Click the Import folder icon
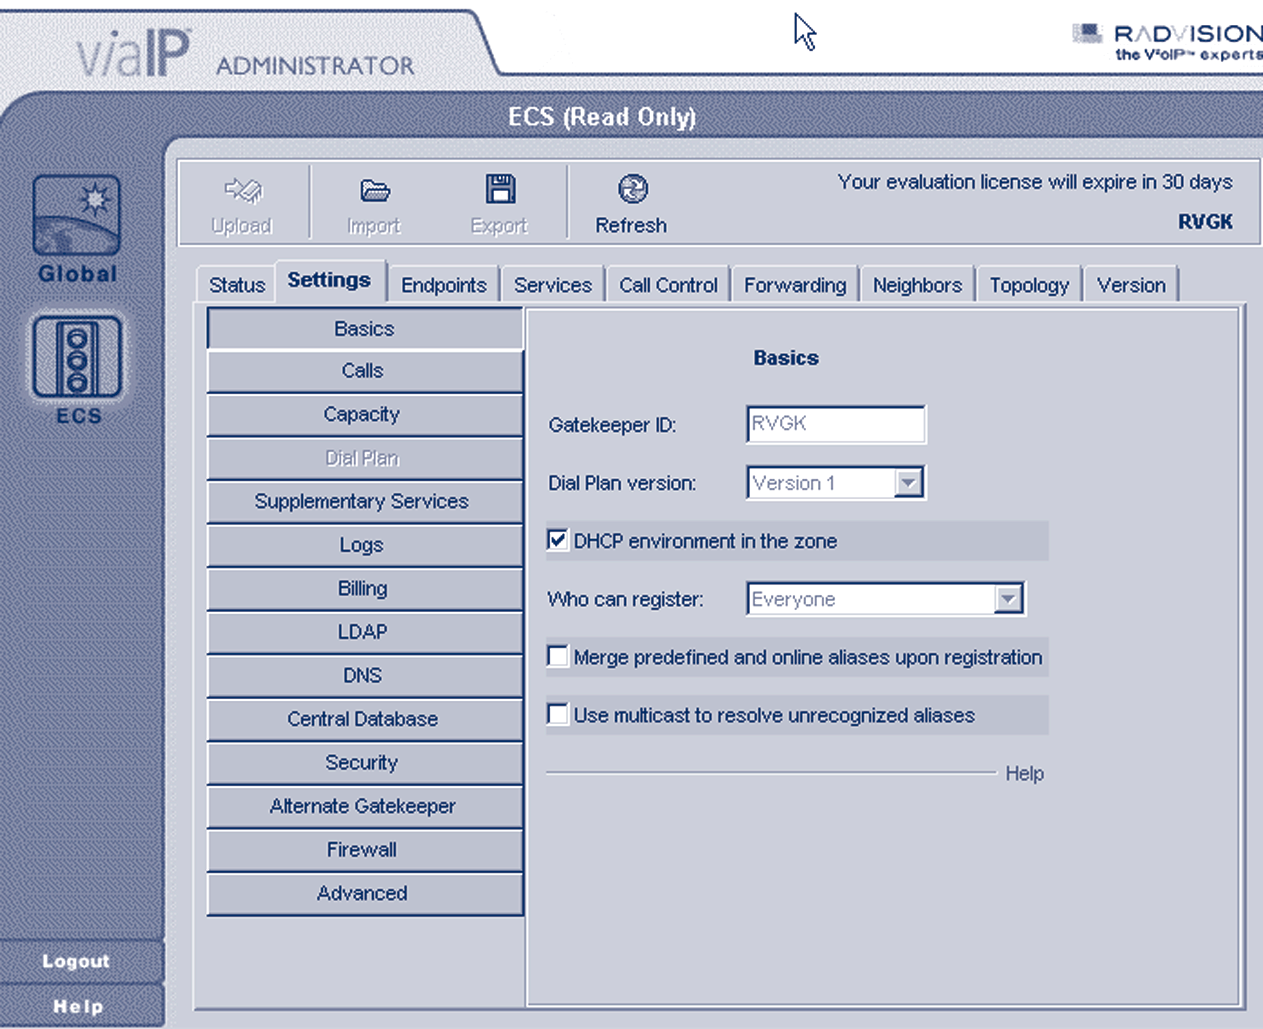 (x=374, y=190)
